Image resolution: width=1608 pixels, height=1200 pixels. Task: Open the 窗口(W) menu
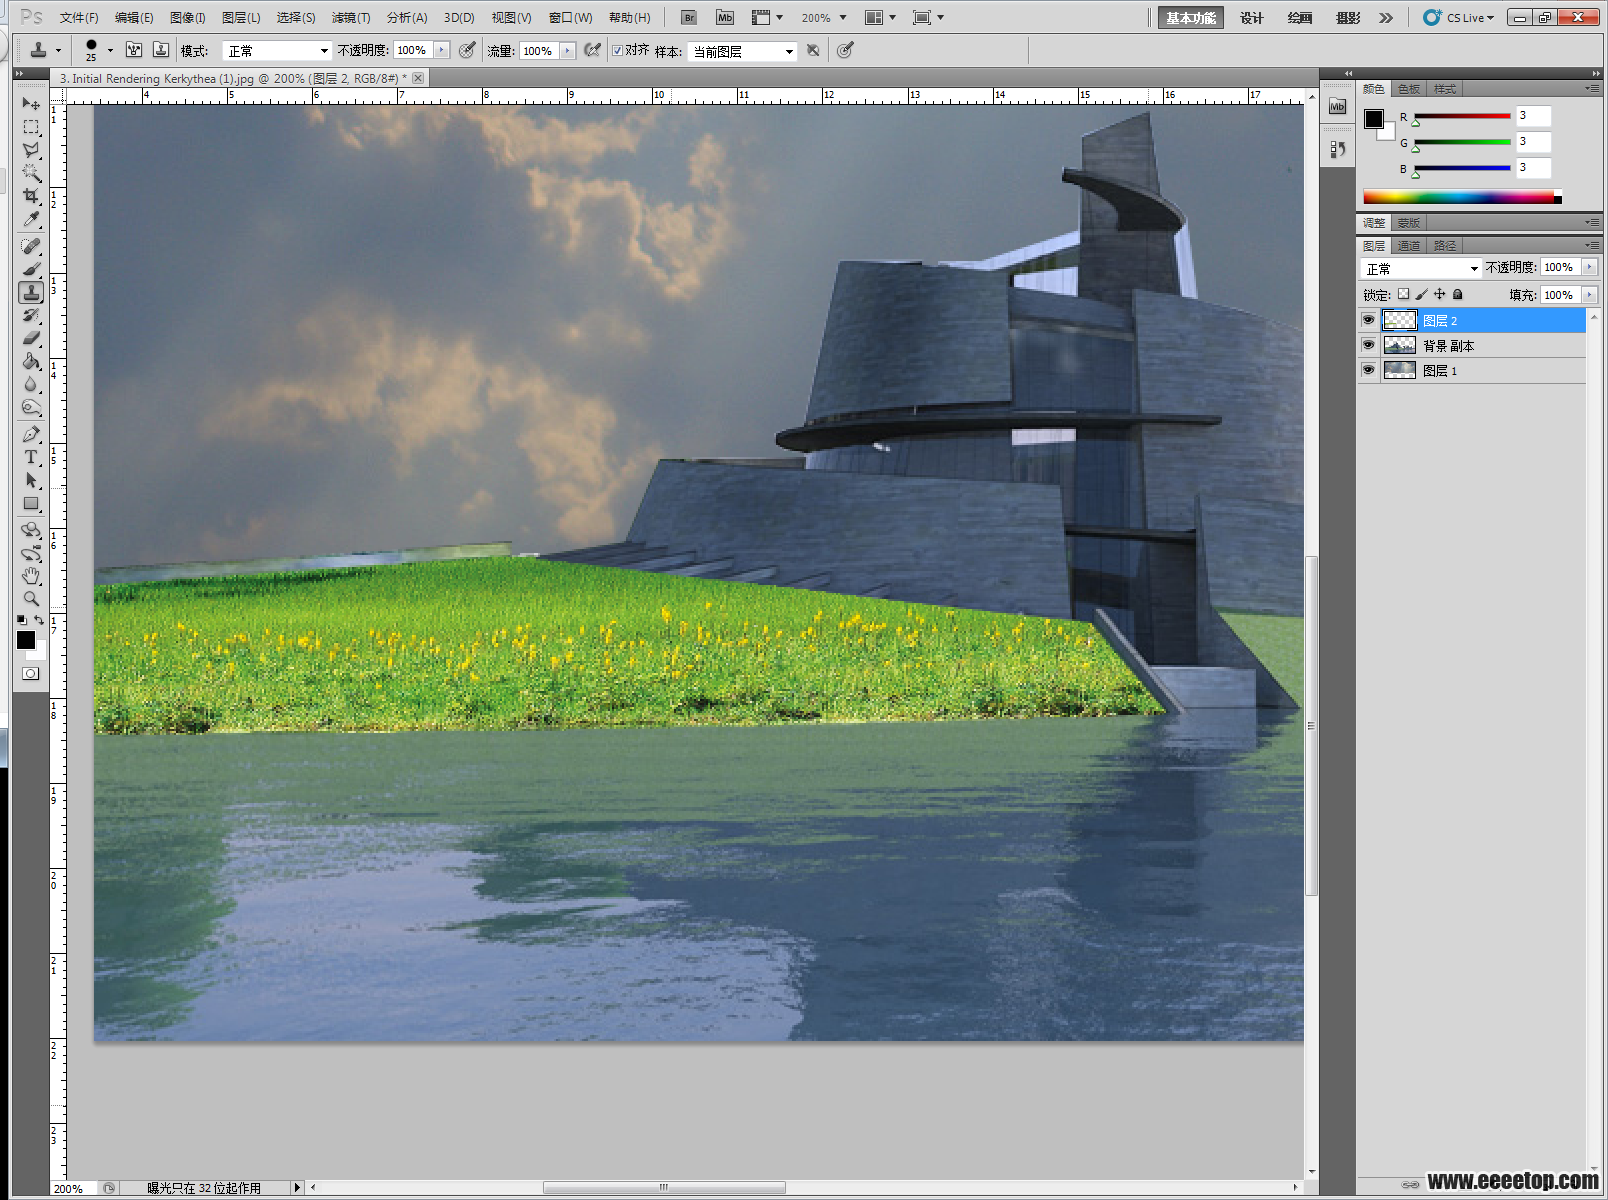pos(570,18)
